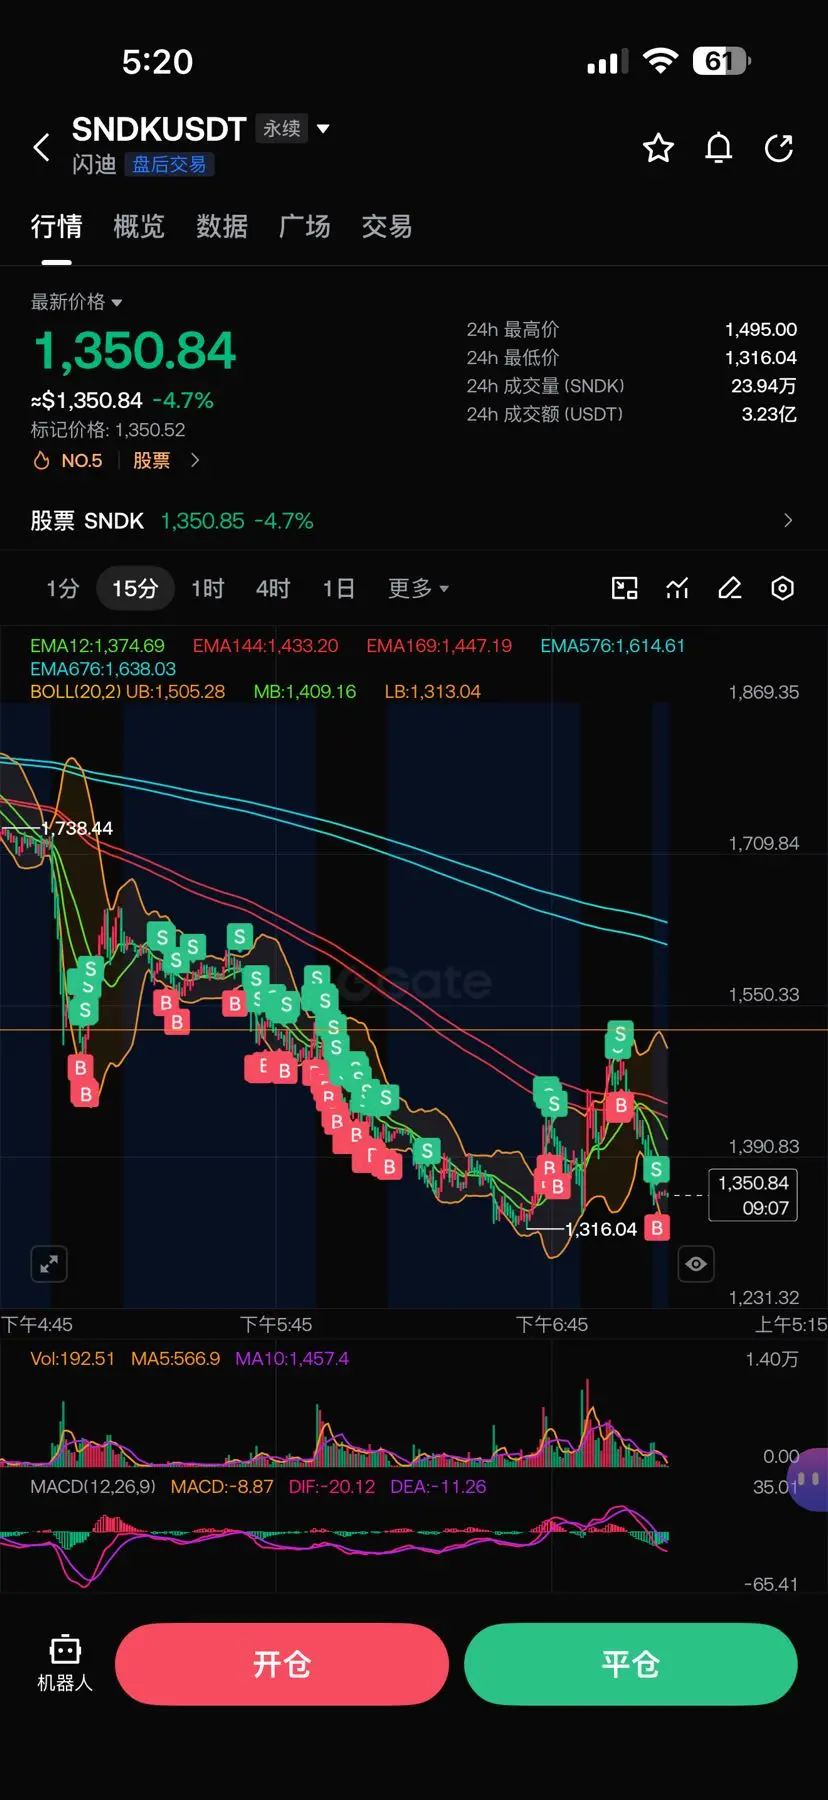Tap the 永续 contract tag

(x=282, y=129)
